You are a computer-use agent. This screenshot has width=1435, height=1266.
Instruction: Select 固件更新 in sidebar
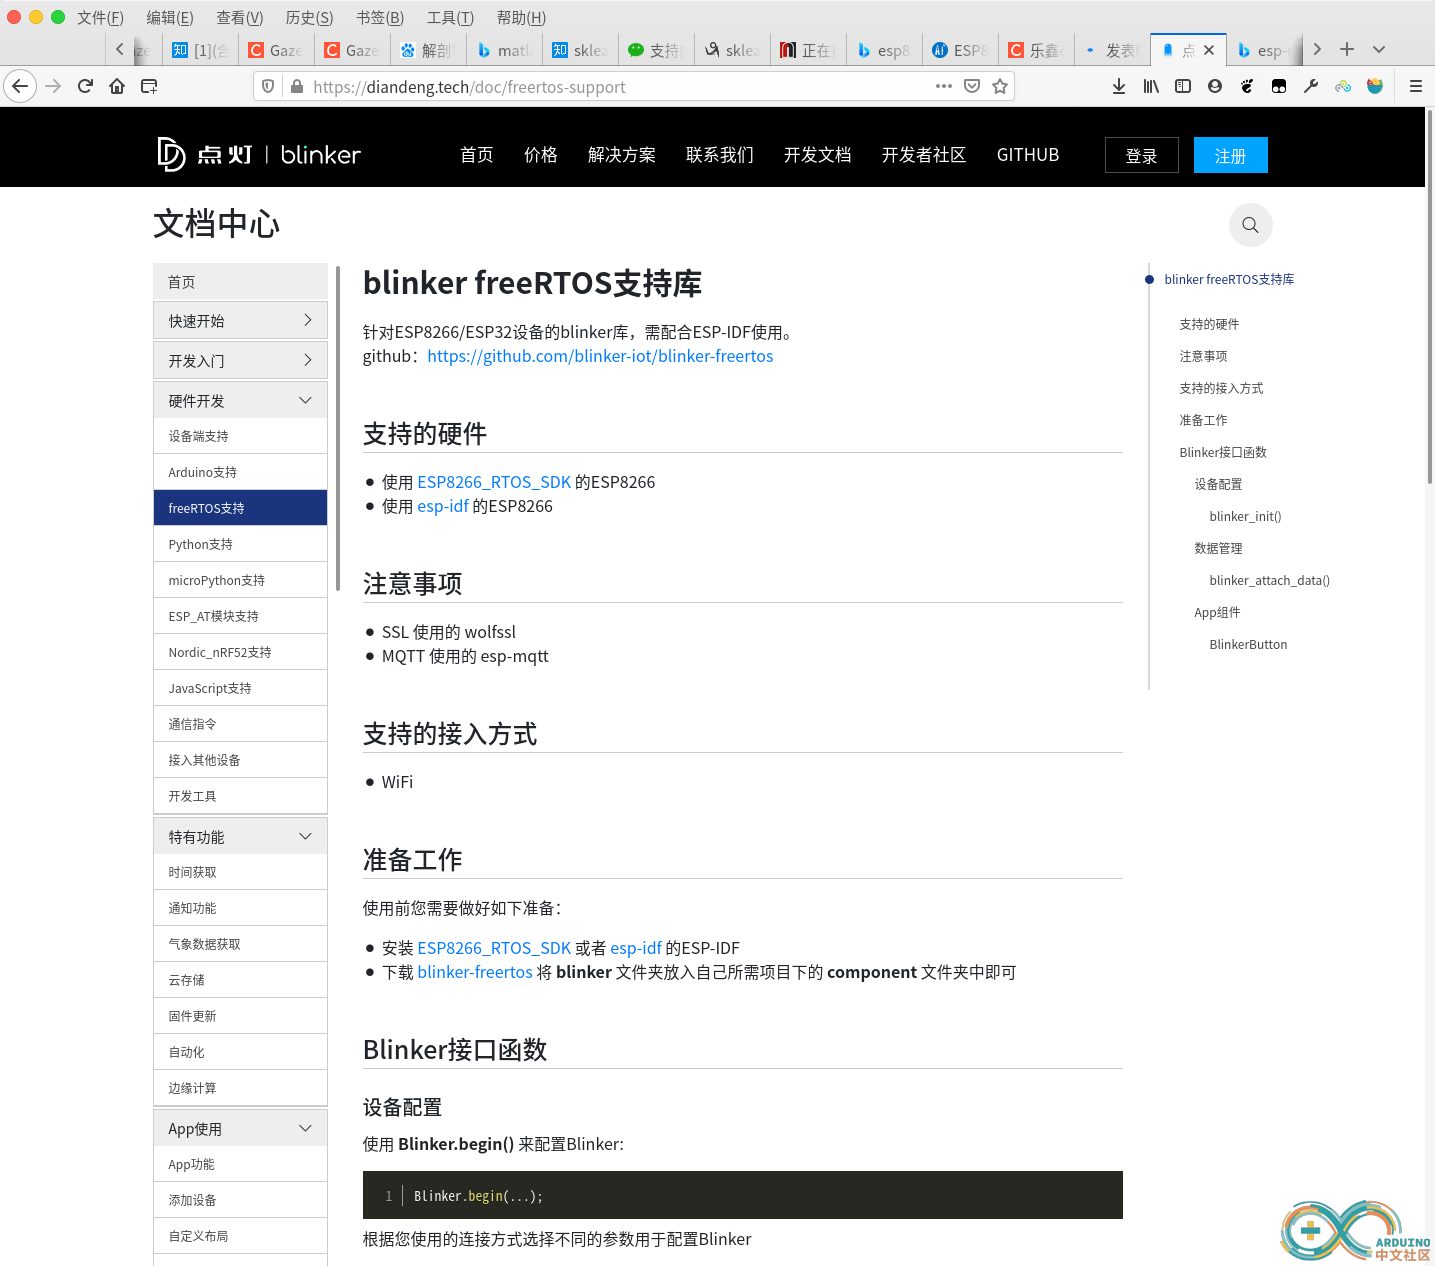(240, 1016)
